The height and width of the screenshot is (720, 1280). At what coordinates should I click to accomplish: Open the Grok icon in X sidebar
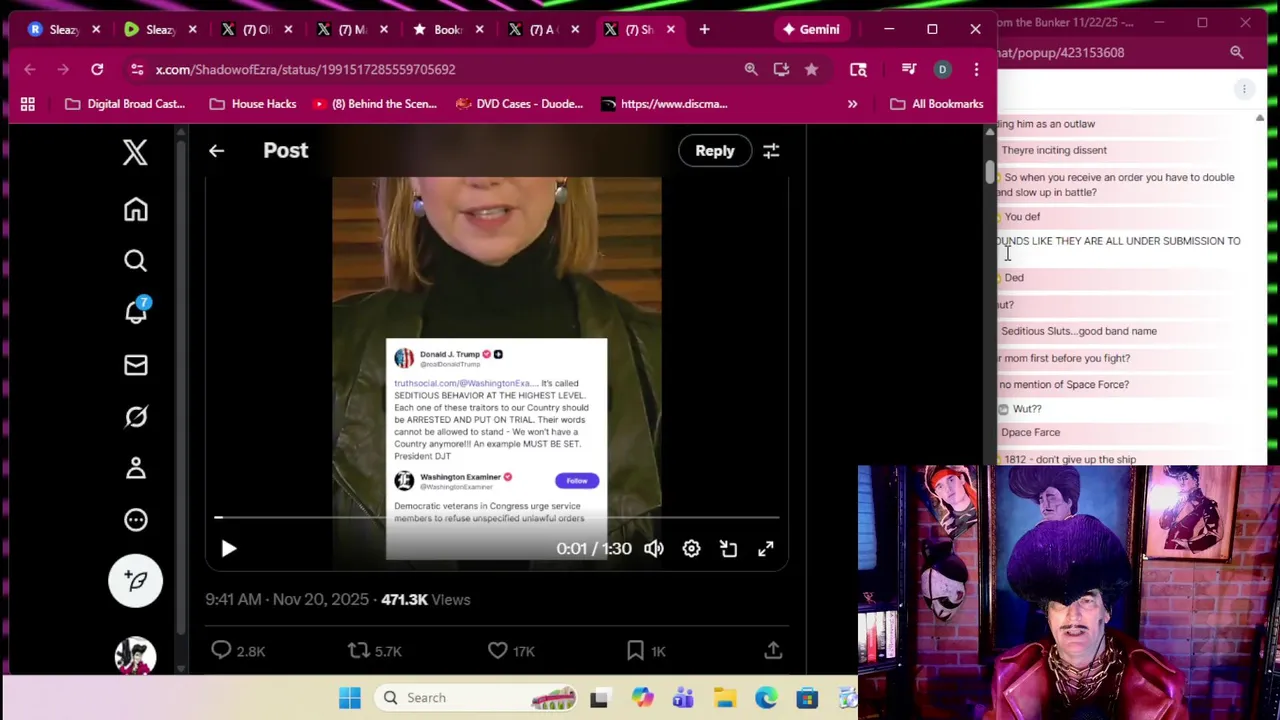click(135, 416)
